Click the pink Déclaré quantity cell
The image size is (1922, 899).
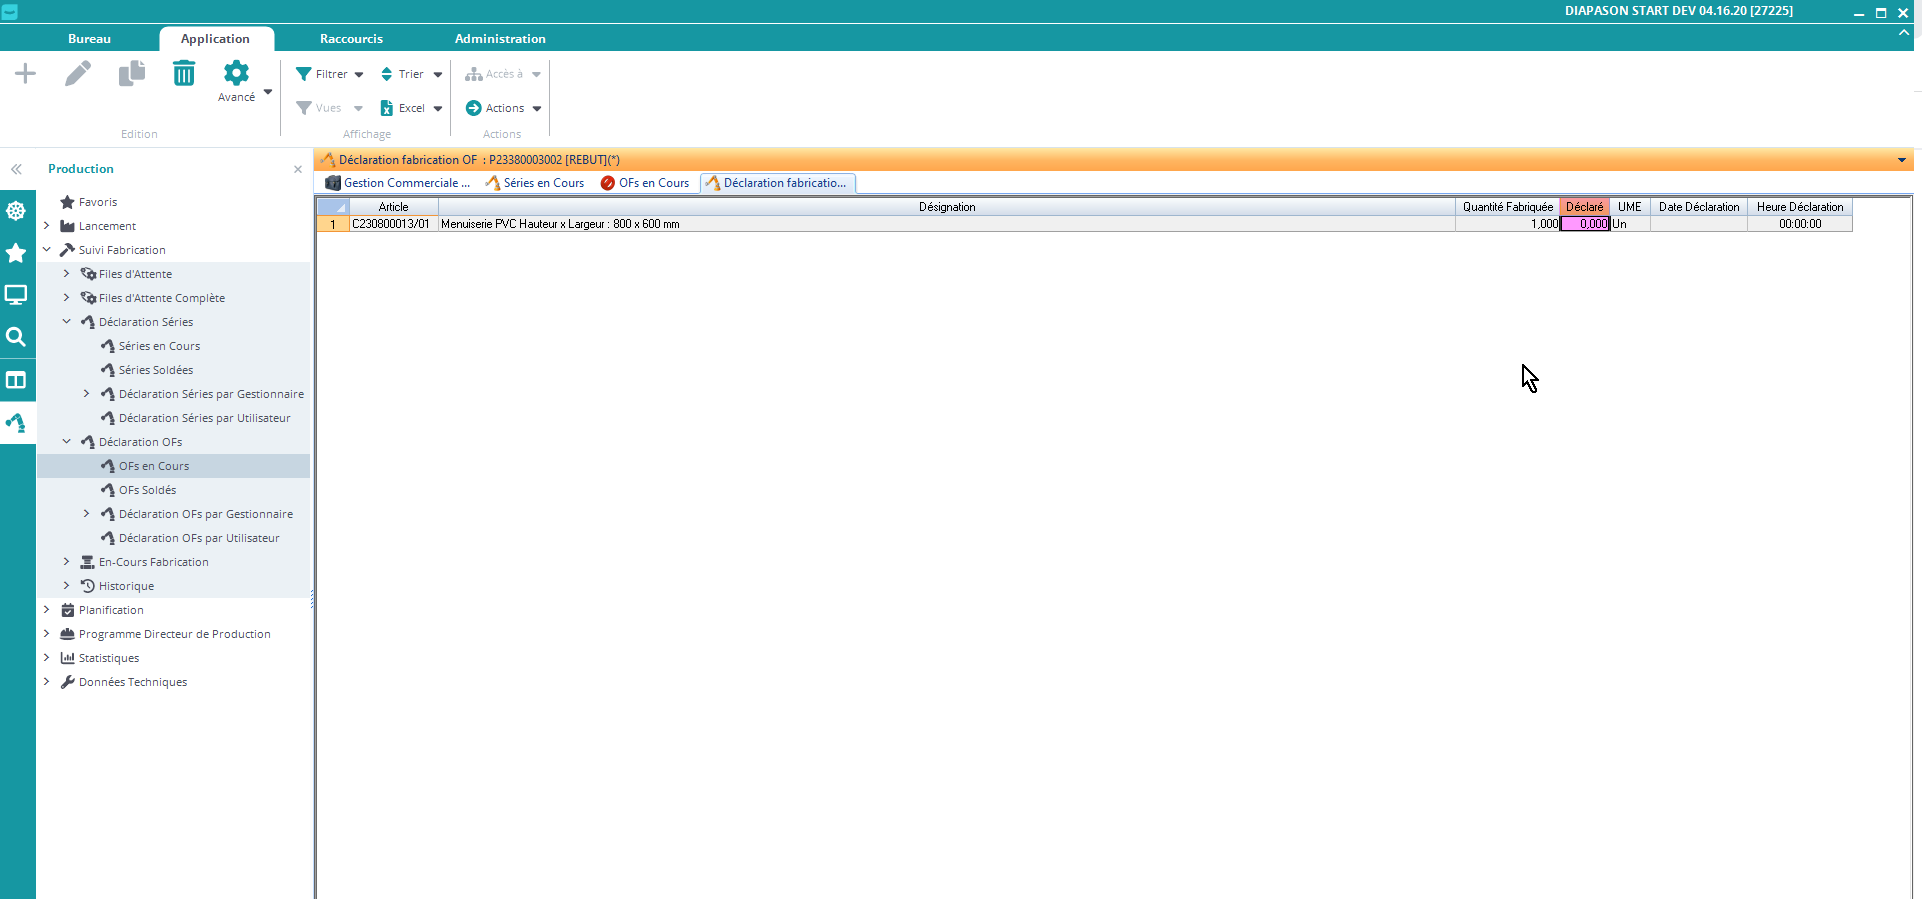coord(1584,224)
